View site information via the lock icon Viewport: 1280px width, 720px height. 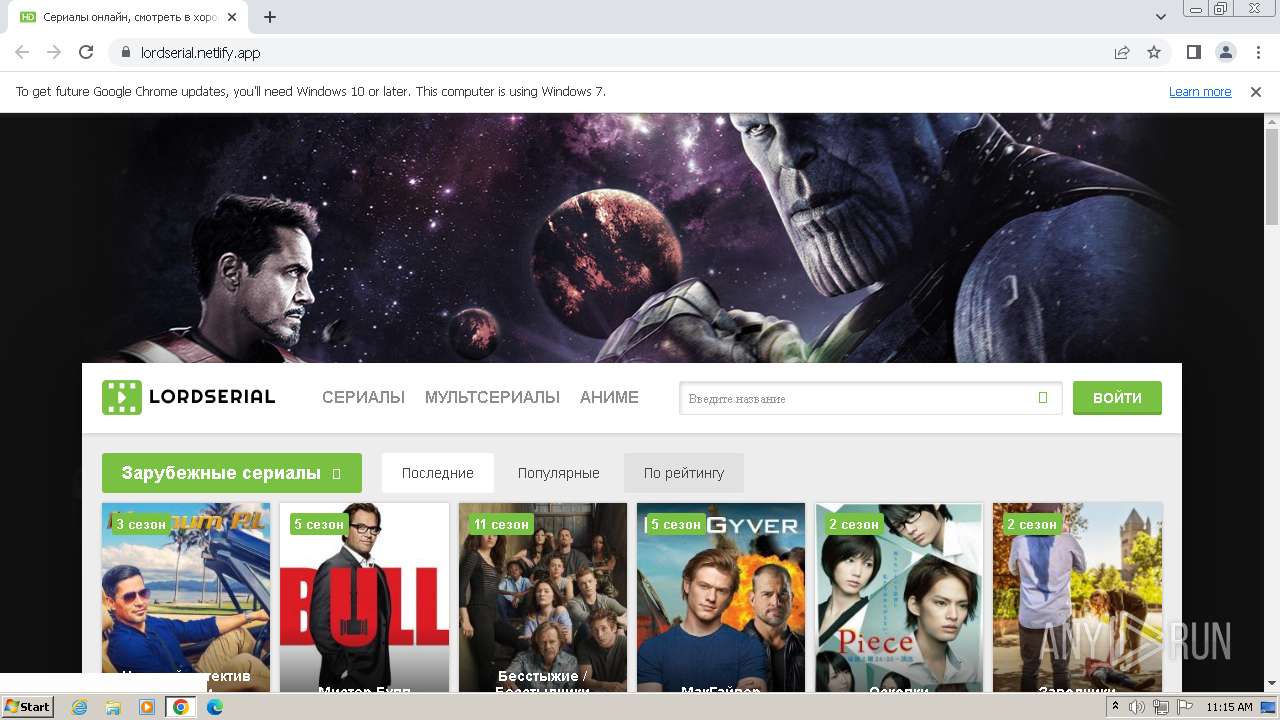tap(125, 52)
